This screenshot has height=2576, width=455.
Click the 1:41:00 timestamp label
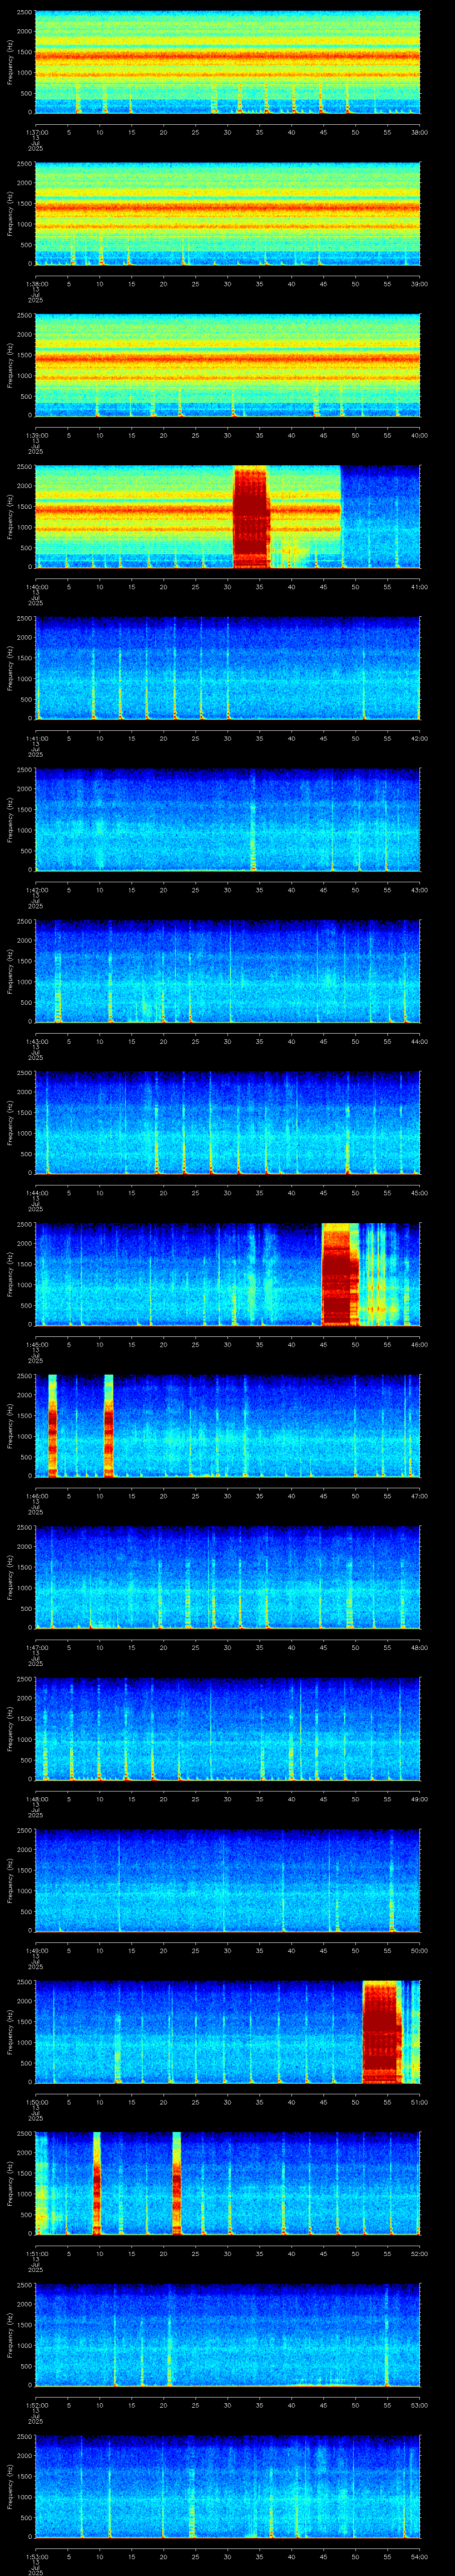click(36, 738)
